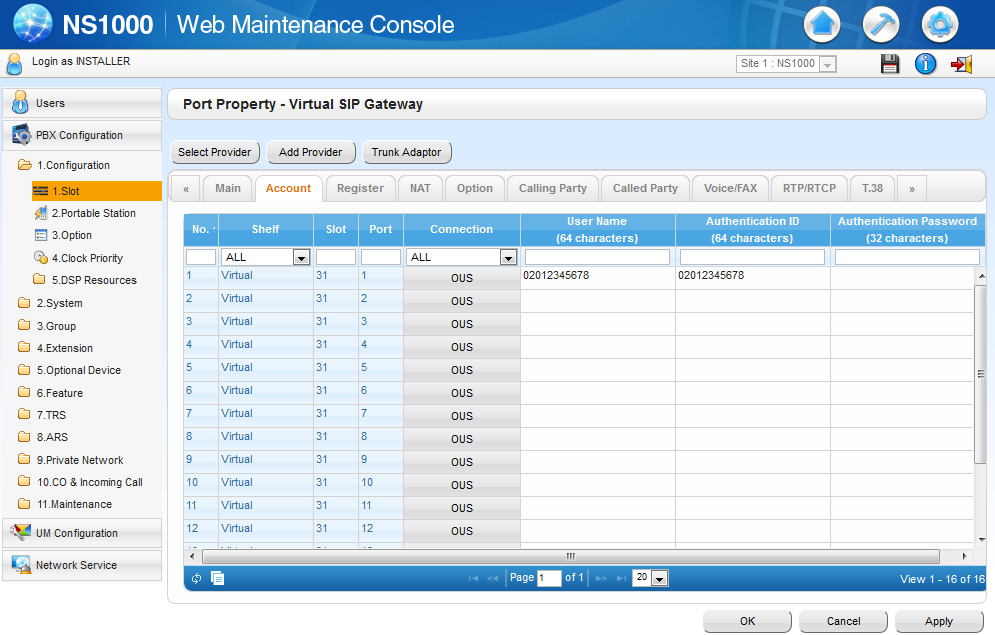Toggle OUS connection for port 12
Image resolution: width=995 pixels, height=635 pixels.
[462, 532]
